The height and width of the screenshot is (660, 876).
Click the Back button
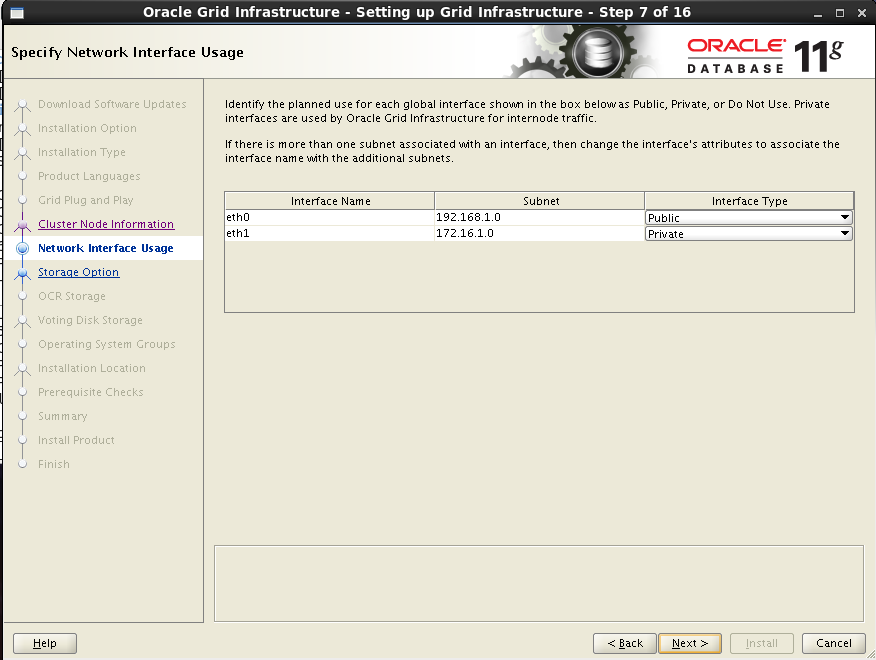625,643
